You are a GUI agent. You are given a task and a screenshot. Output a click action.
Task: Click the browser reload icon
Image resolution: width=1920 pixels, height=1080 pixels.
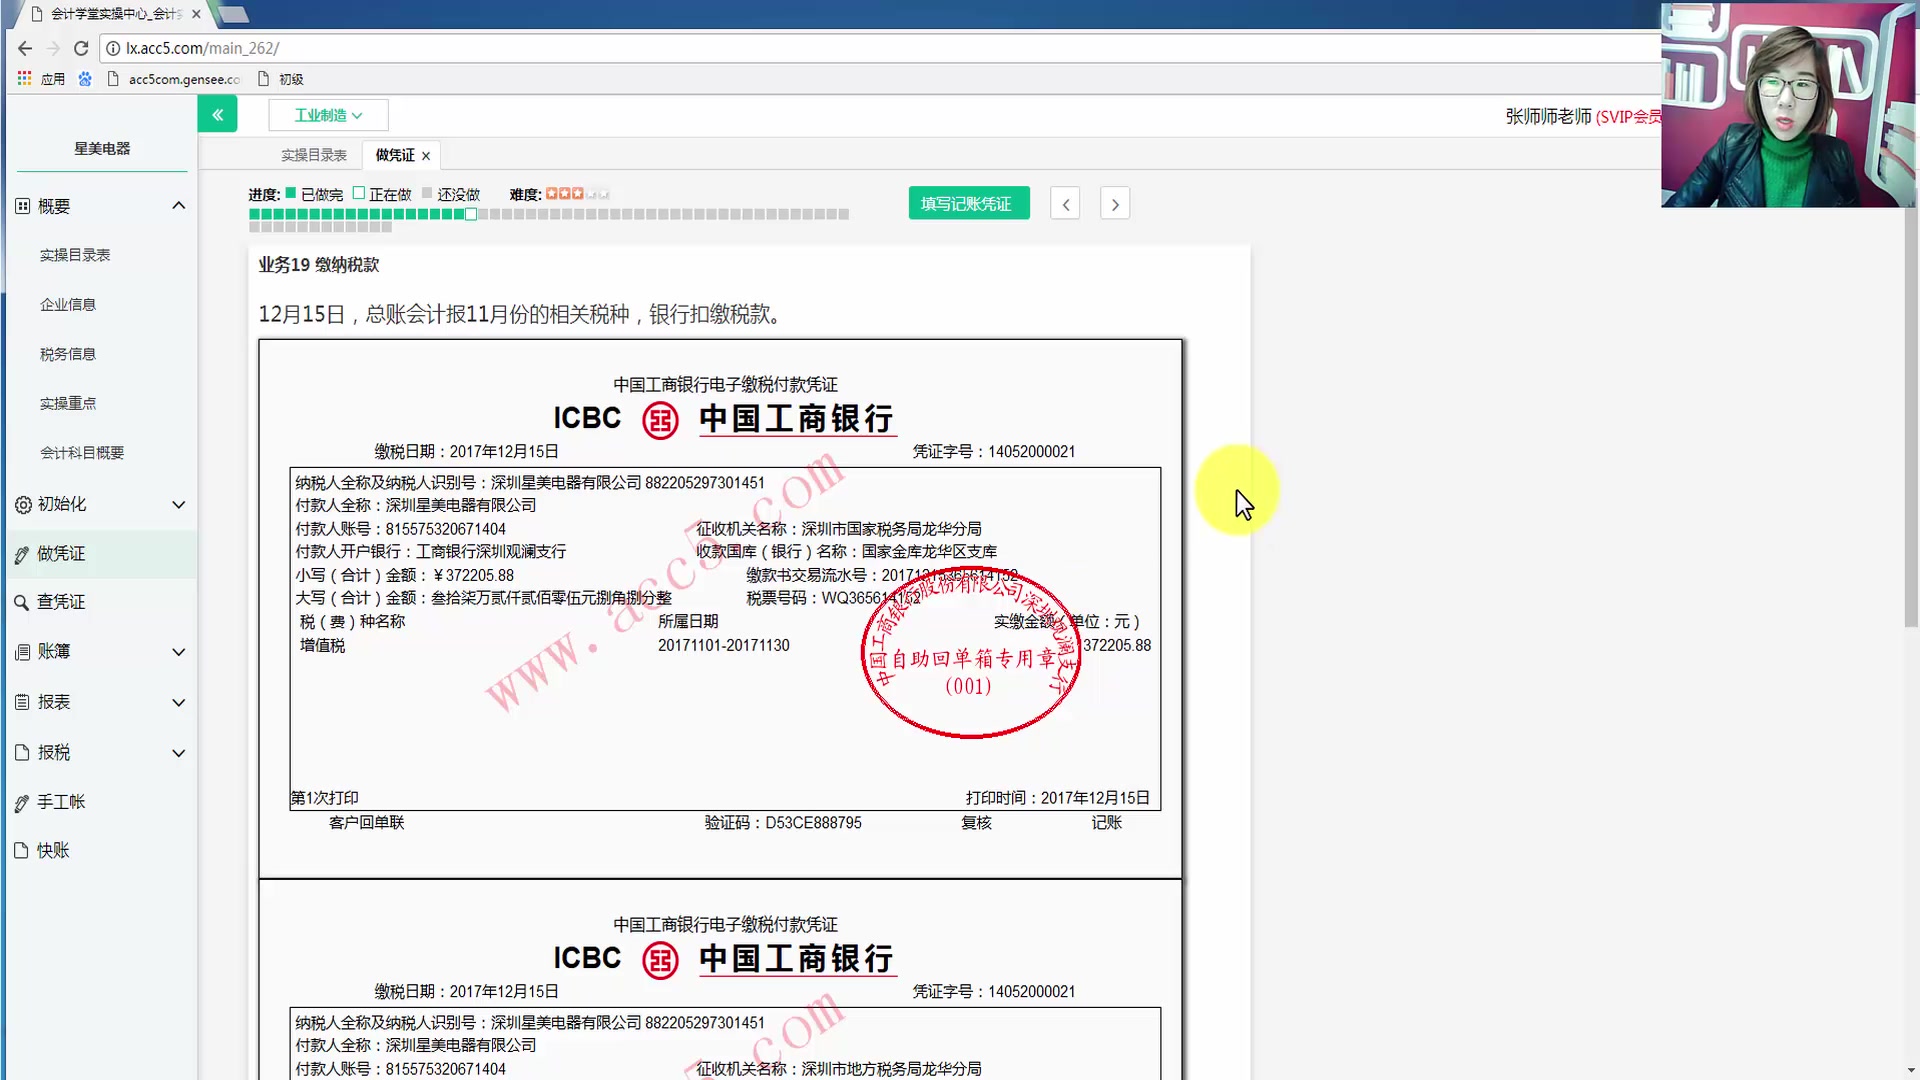pos(81,48)
